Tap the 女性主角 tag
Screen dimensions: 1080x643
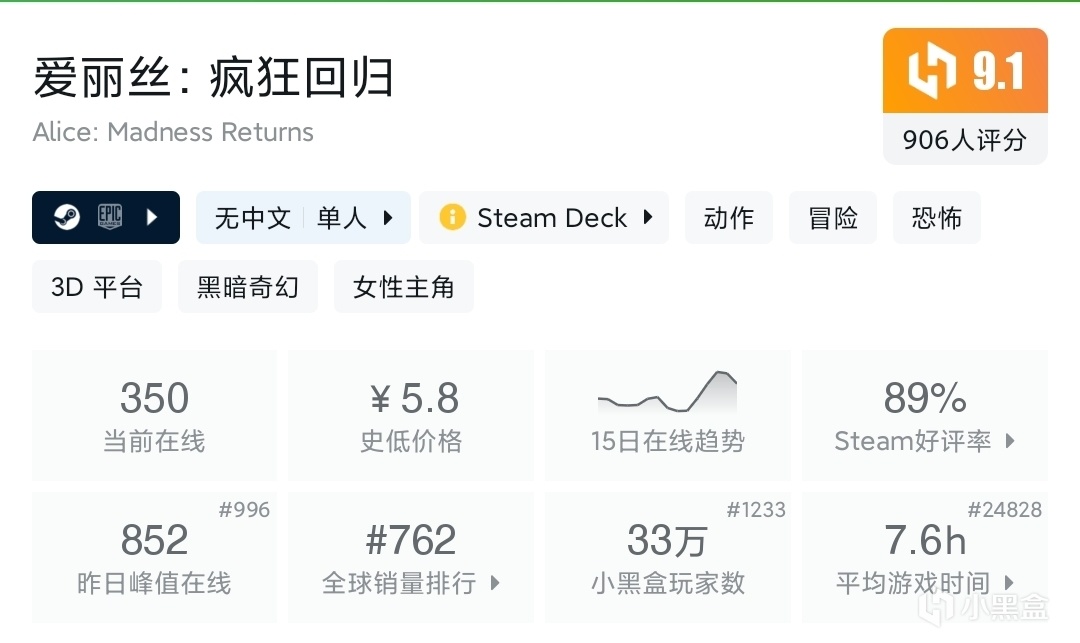click(403, 287)
